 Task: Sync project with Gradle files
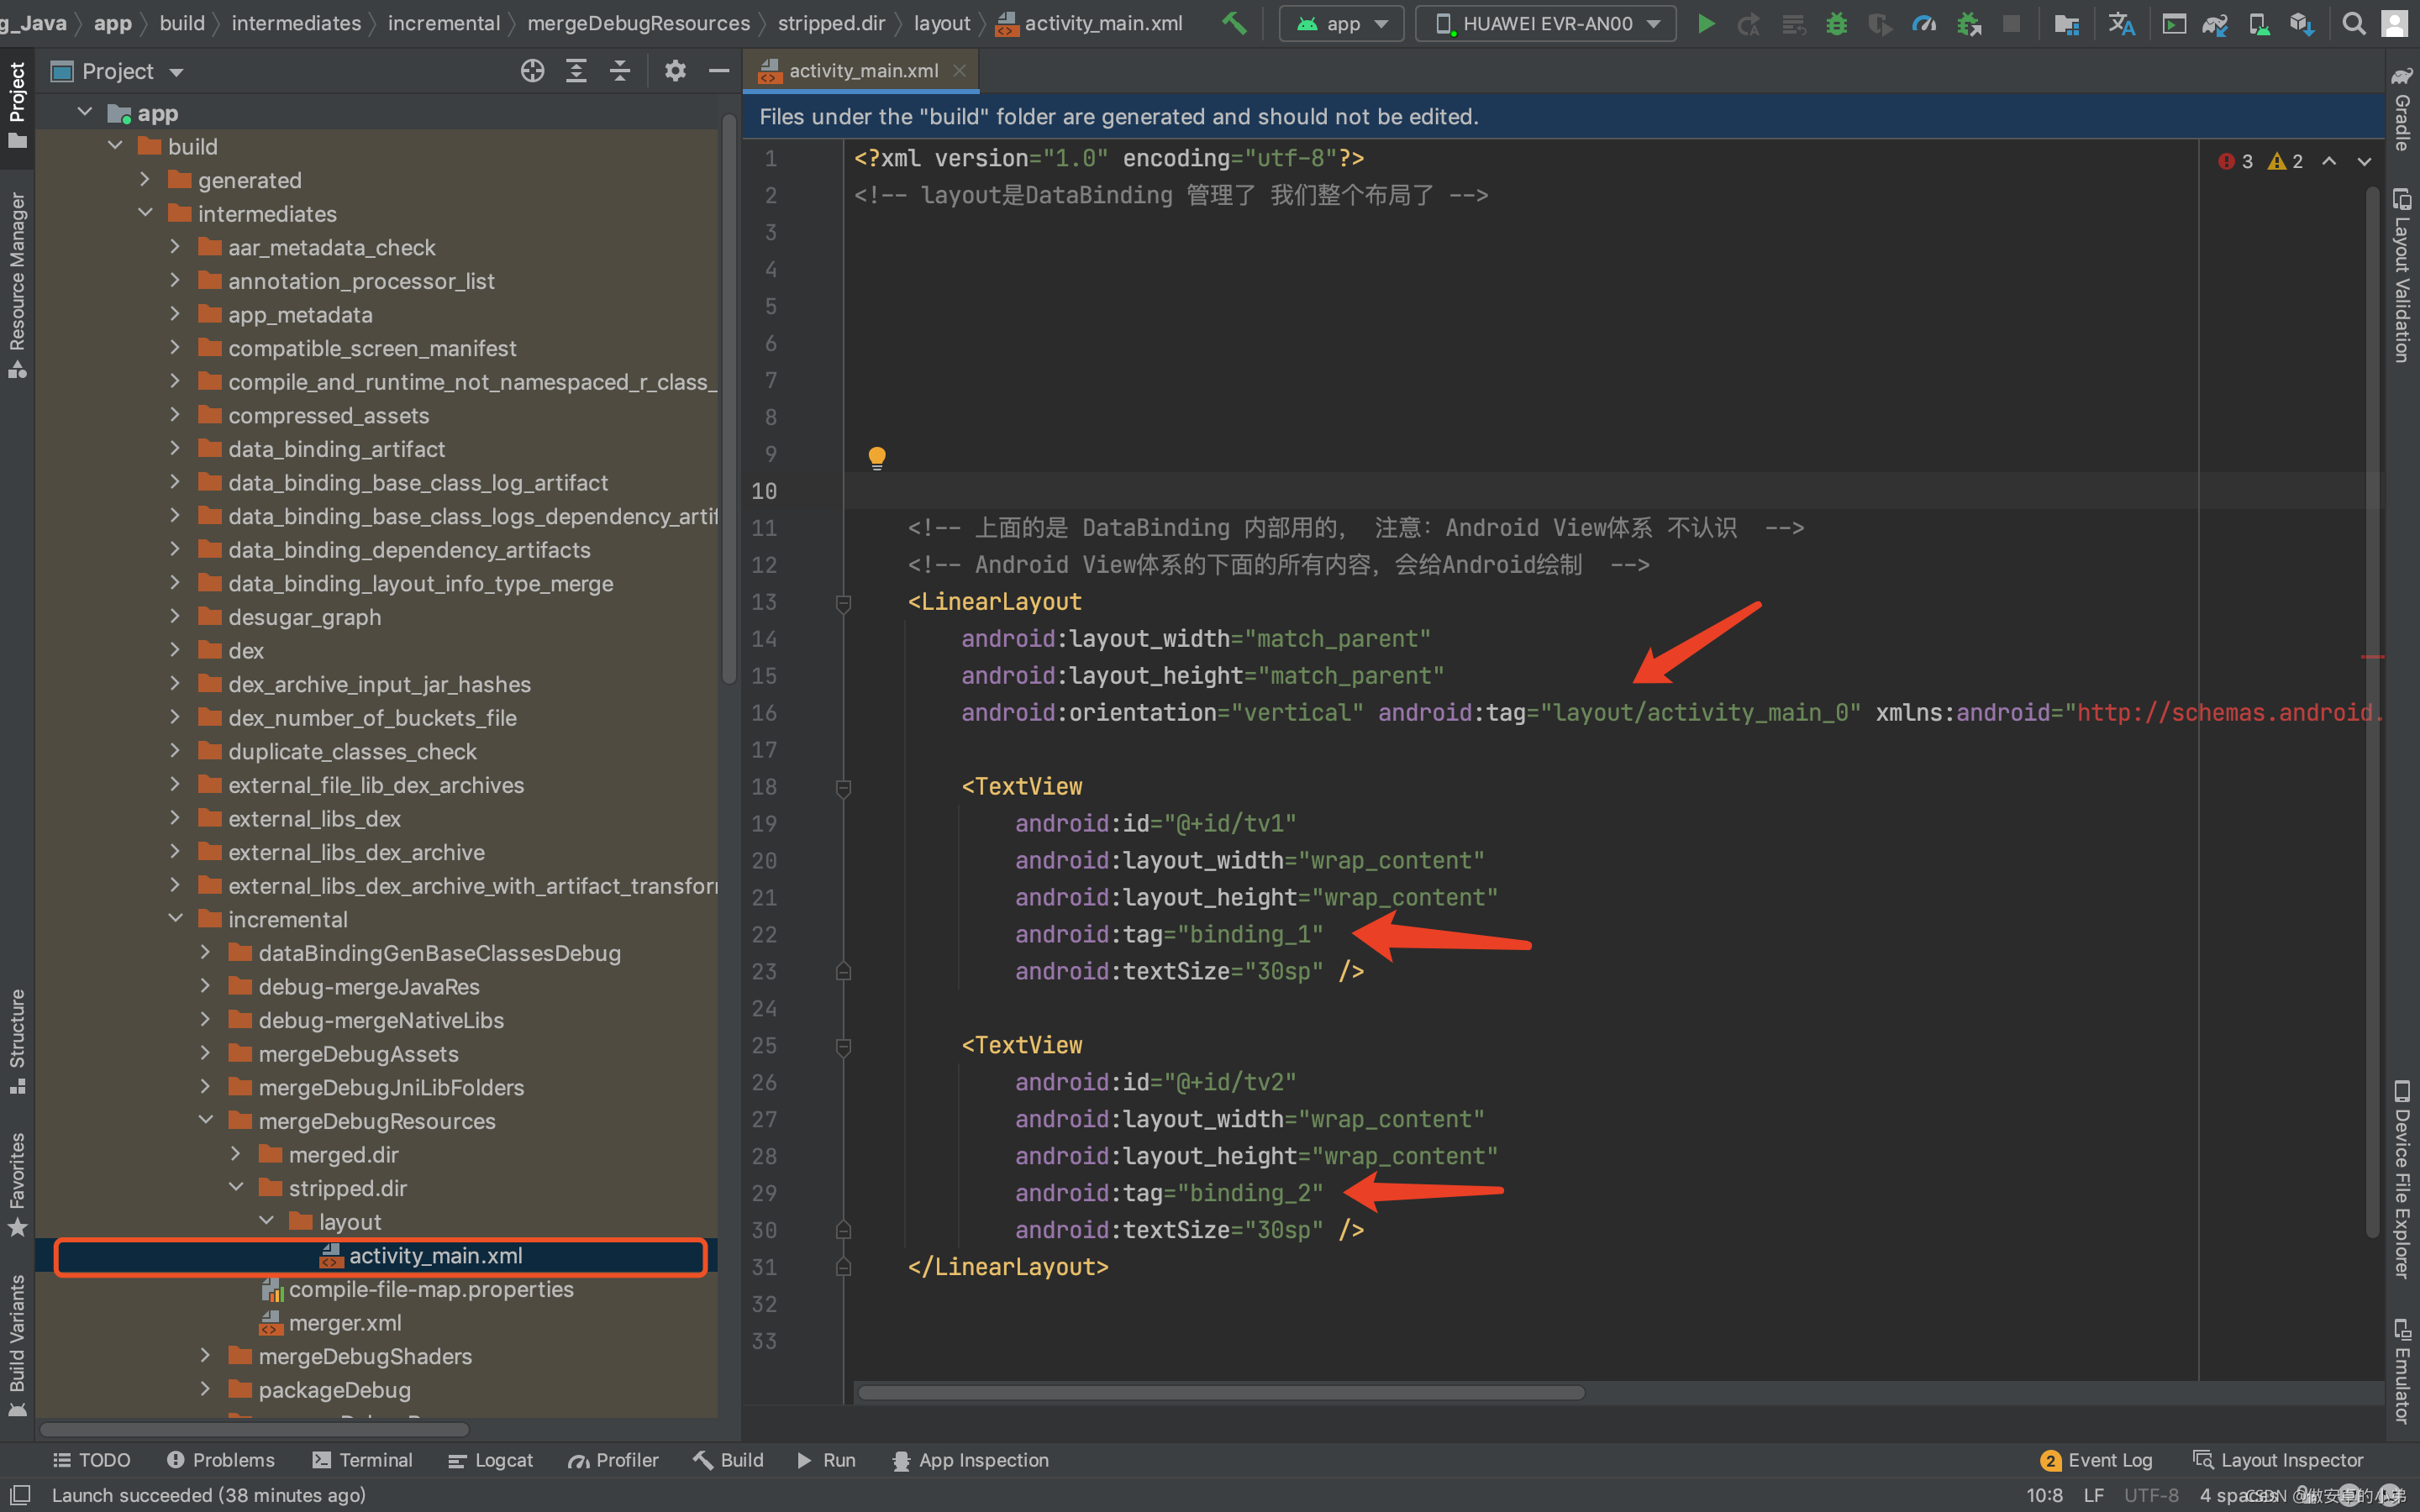(2217, 23)
